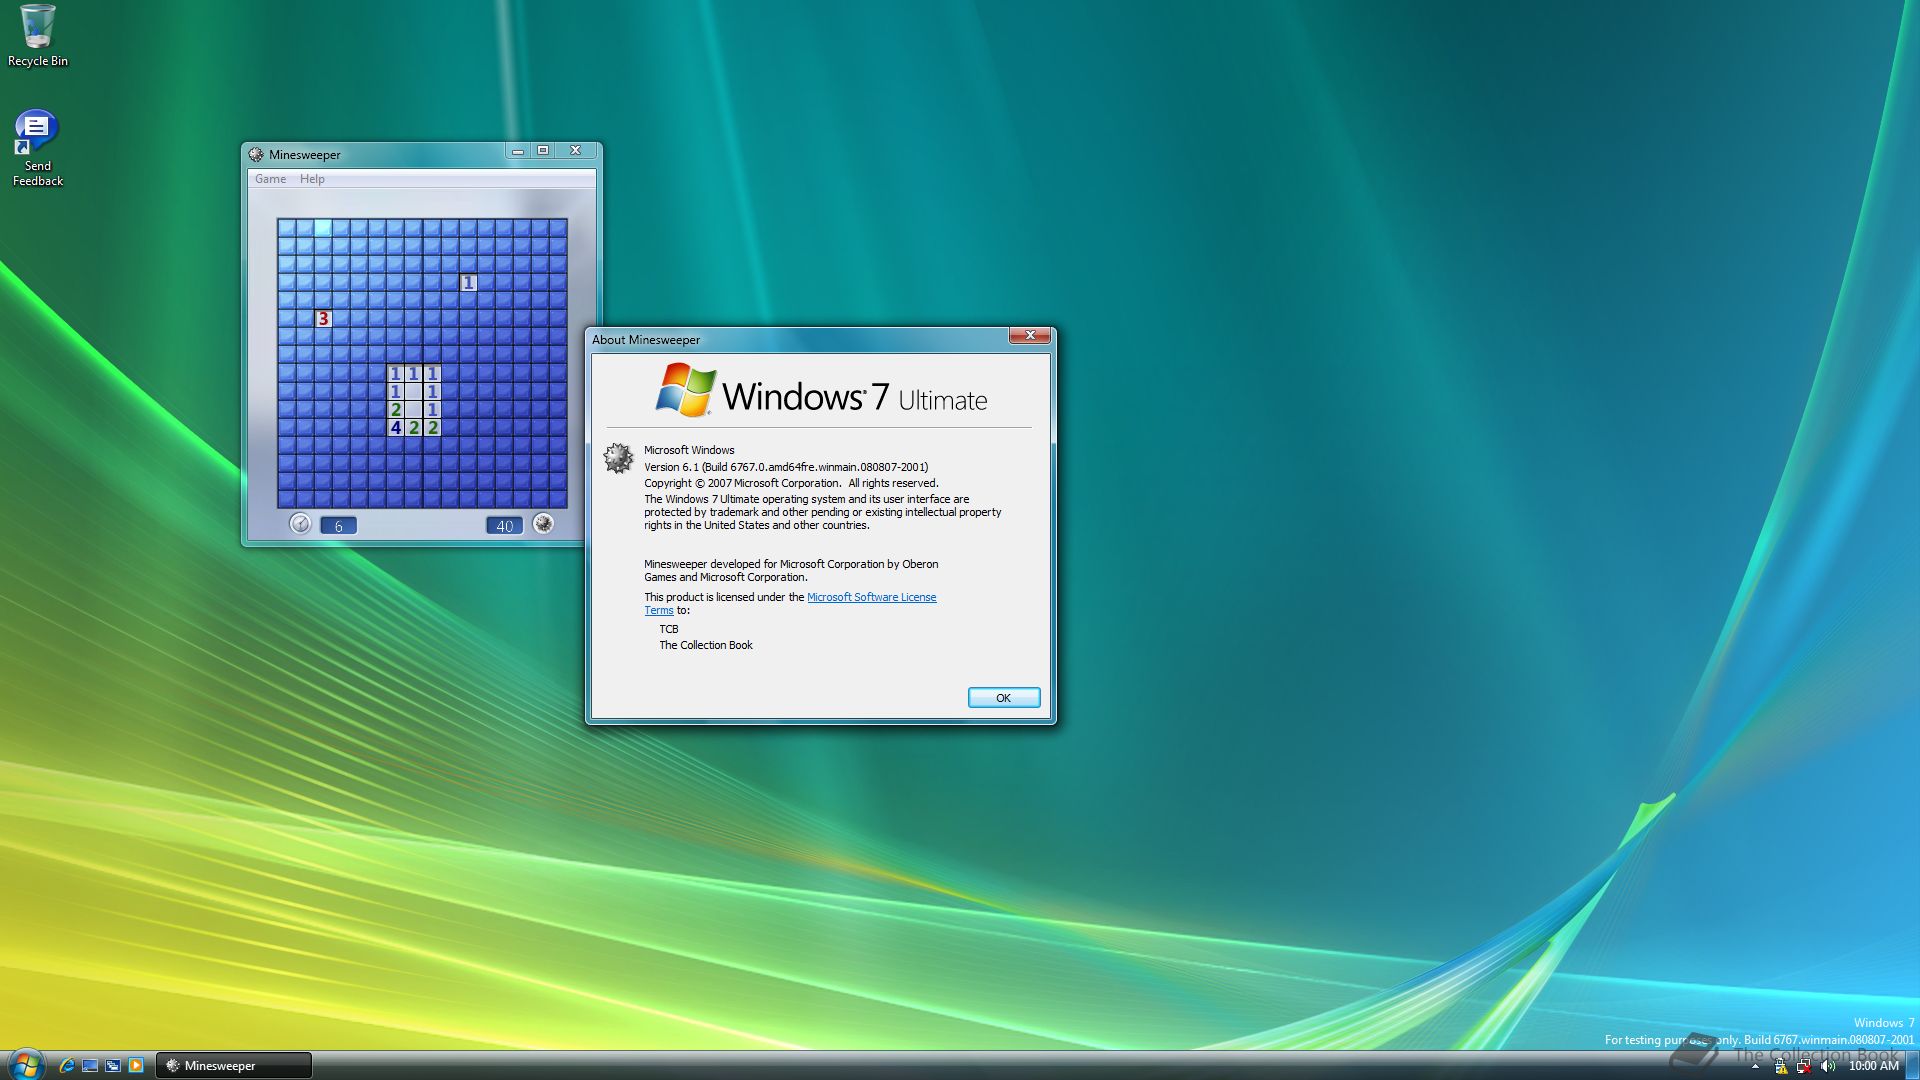
Task: Click the Show Desktop Quick Launch icon
Action: pos(90,1066)
